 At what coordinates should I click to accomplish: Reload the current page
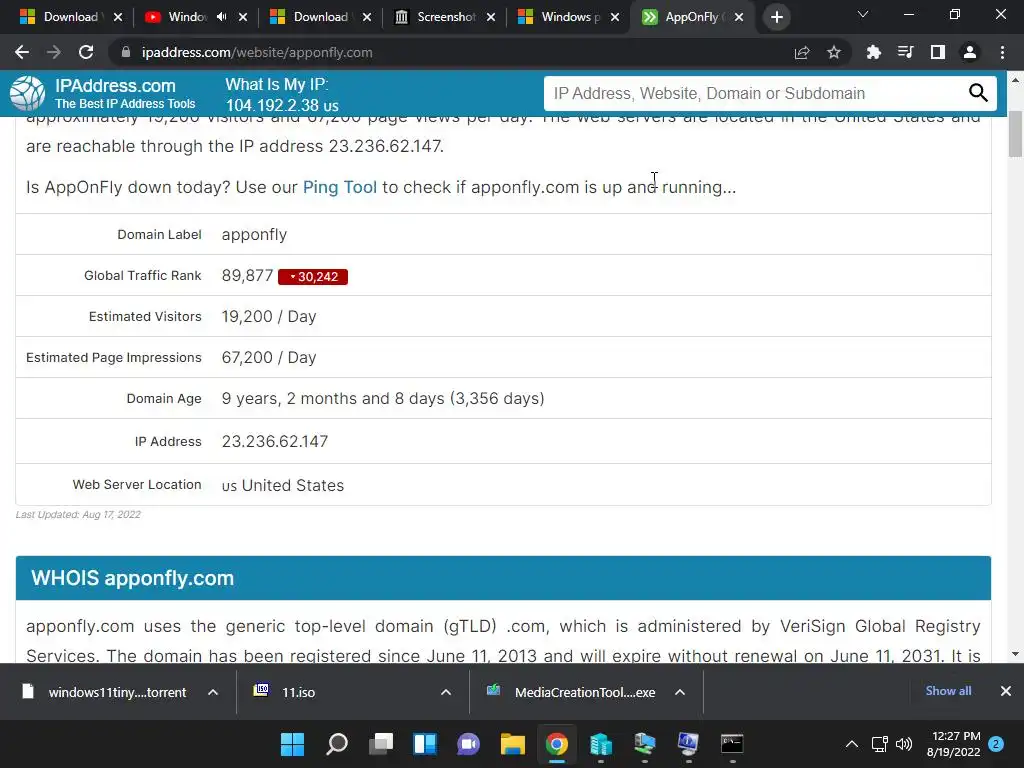[86, 52]
